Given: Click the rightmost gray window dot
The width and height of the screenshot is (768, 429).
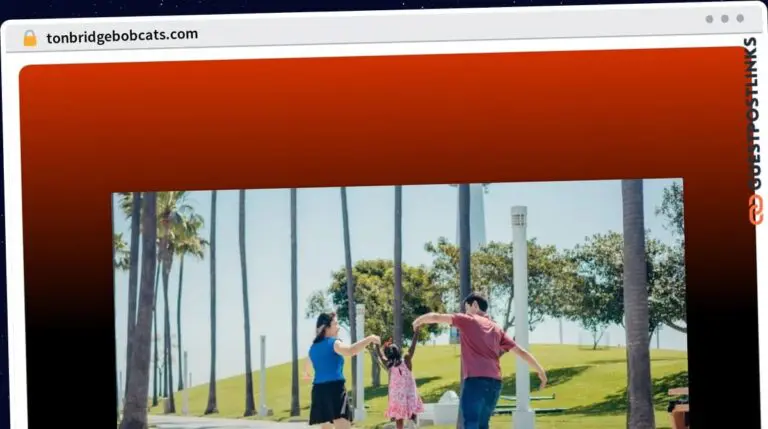Looking at the screenshot, I should [740, 18].
